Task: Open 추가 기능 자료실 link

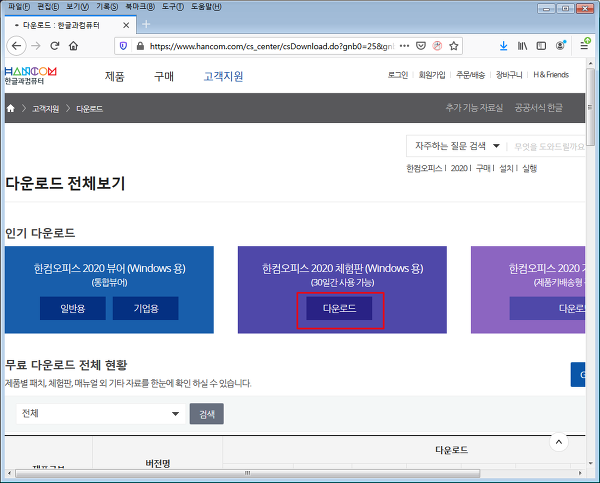Action: (474, 108)
